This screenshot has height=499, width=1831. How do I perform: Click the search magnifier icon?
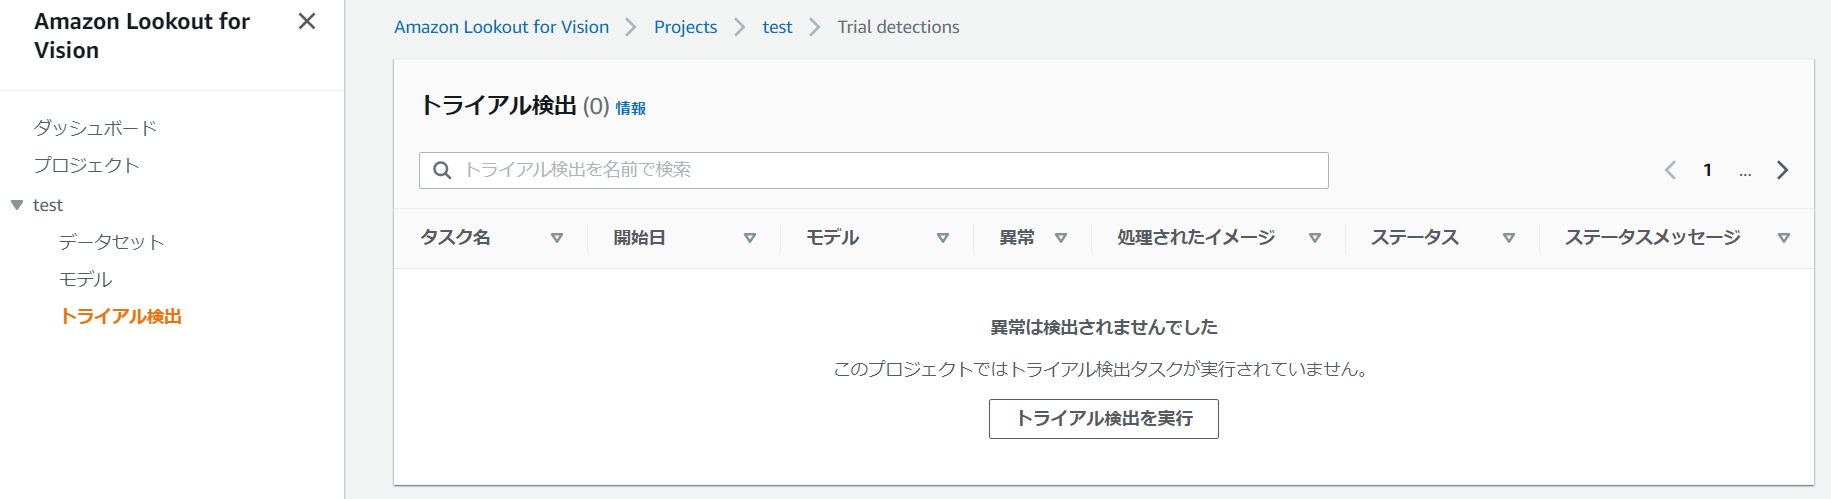[x=442, y=170]
